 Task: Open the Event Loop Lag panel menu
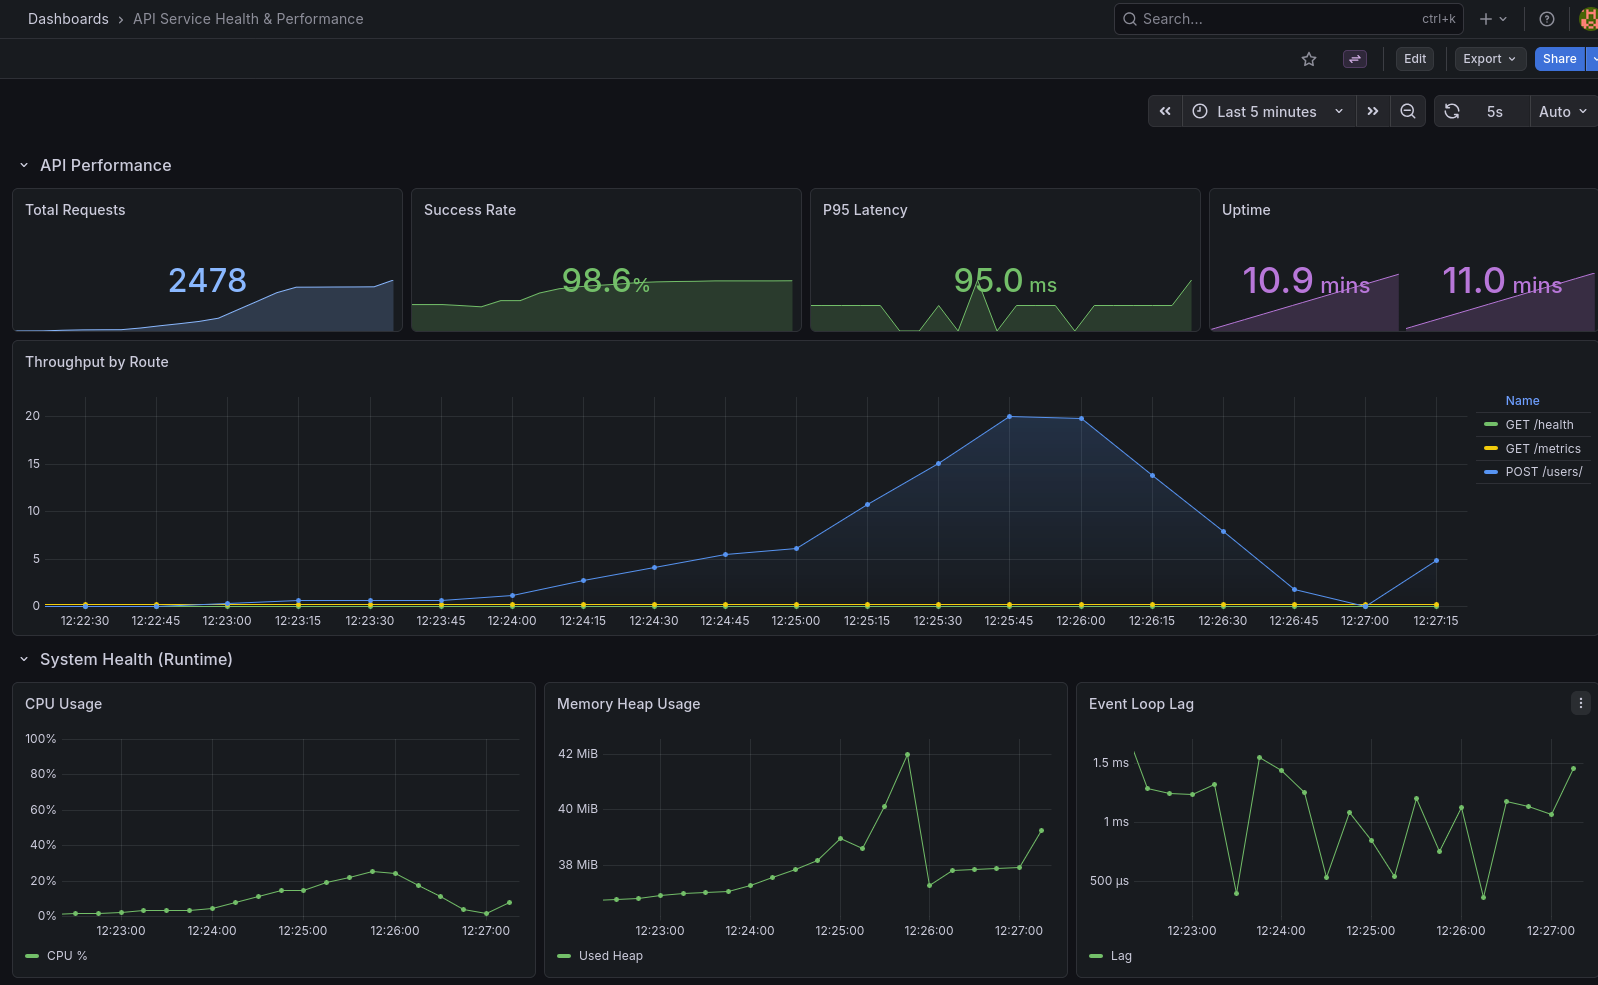pyautogui.click(x=1580, y=703)
